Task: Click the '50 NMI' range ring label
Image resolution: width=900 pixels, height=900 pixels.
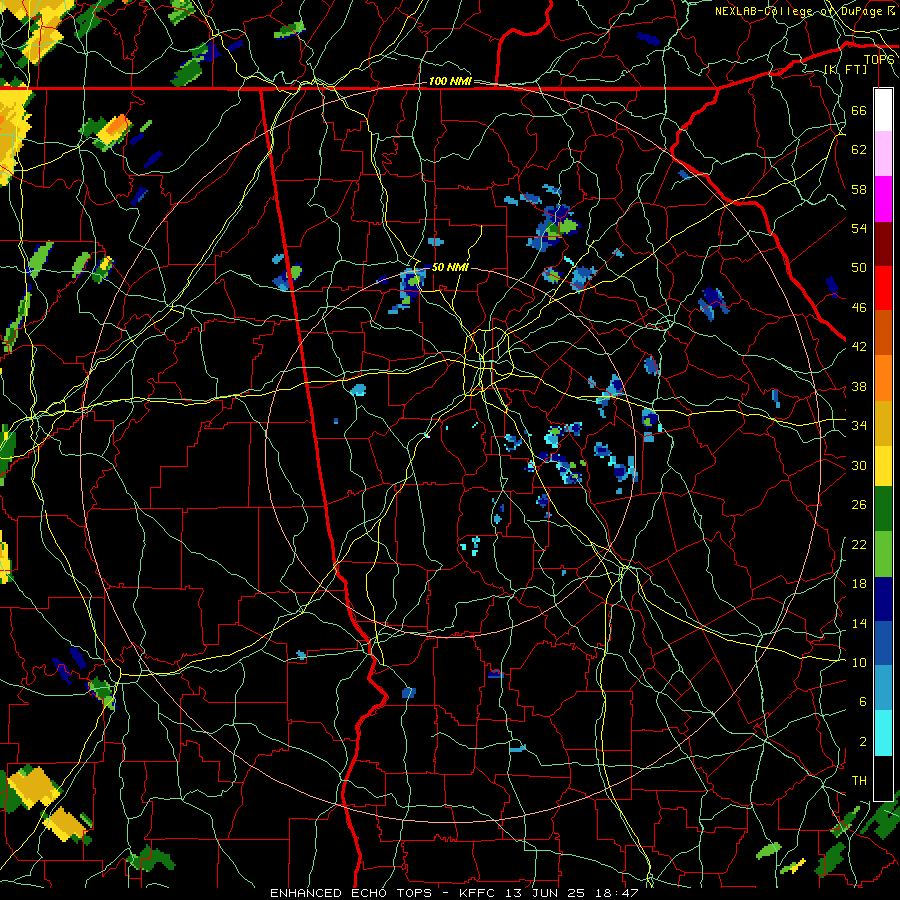Action: point(450,267)
